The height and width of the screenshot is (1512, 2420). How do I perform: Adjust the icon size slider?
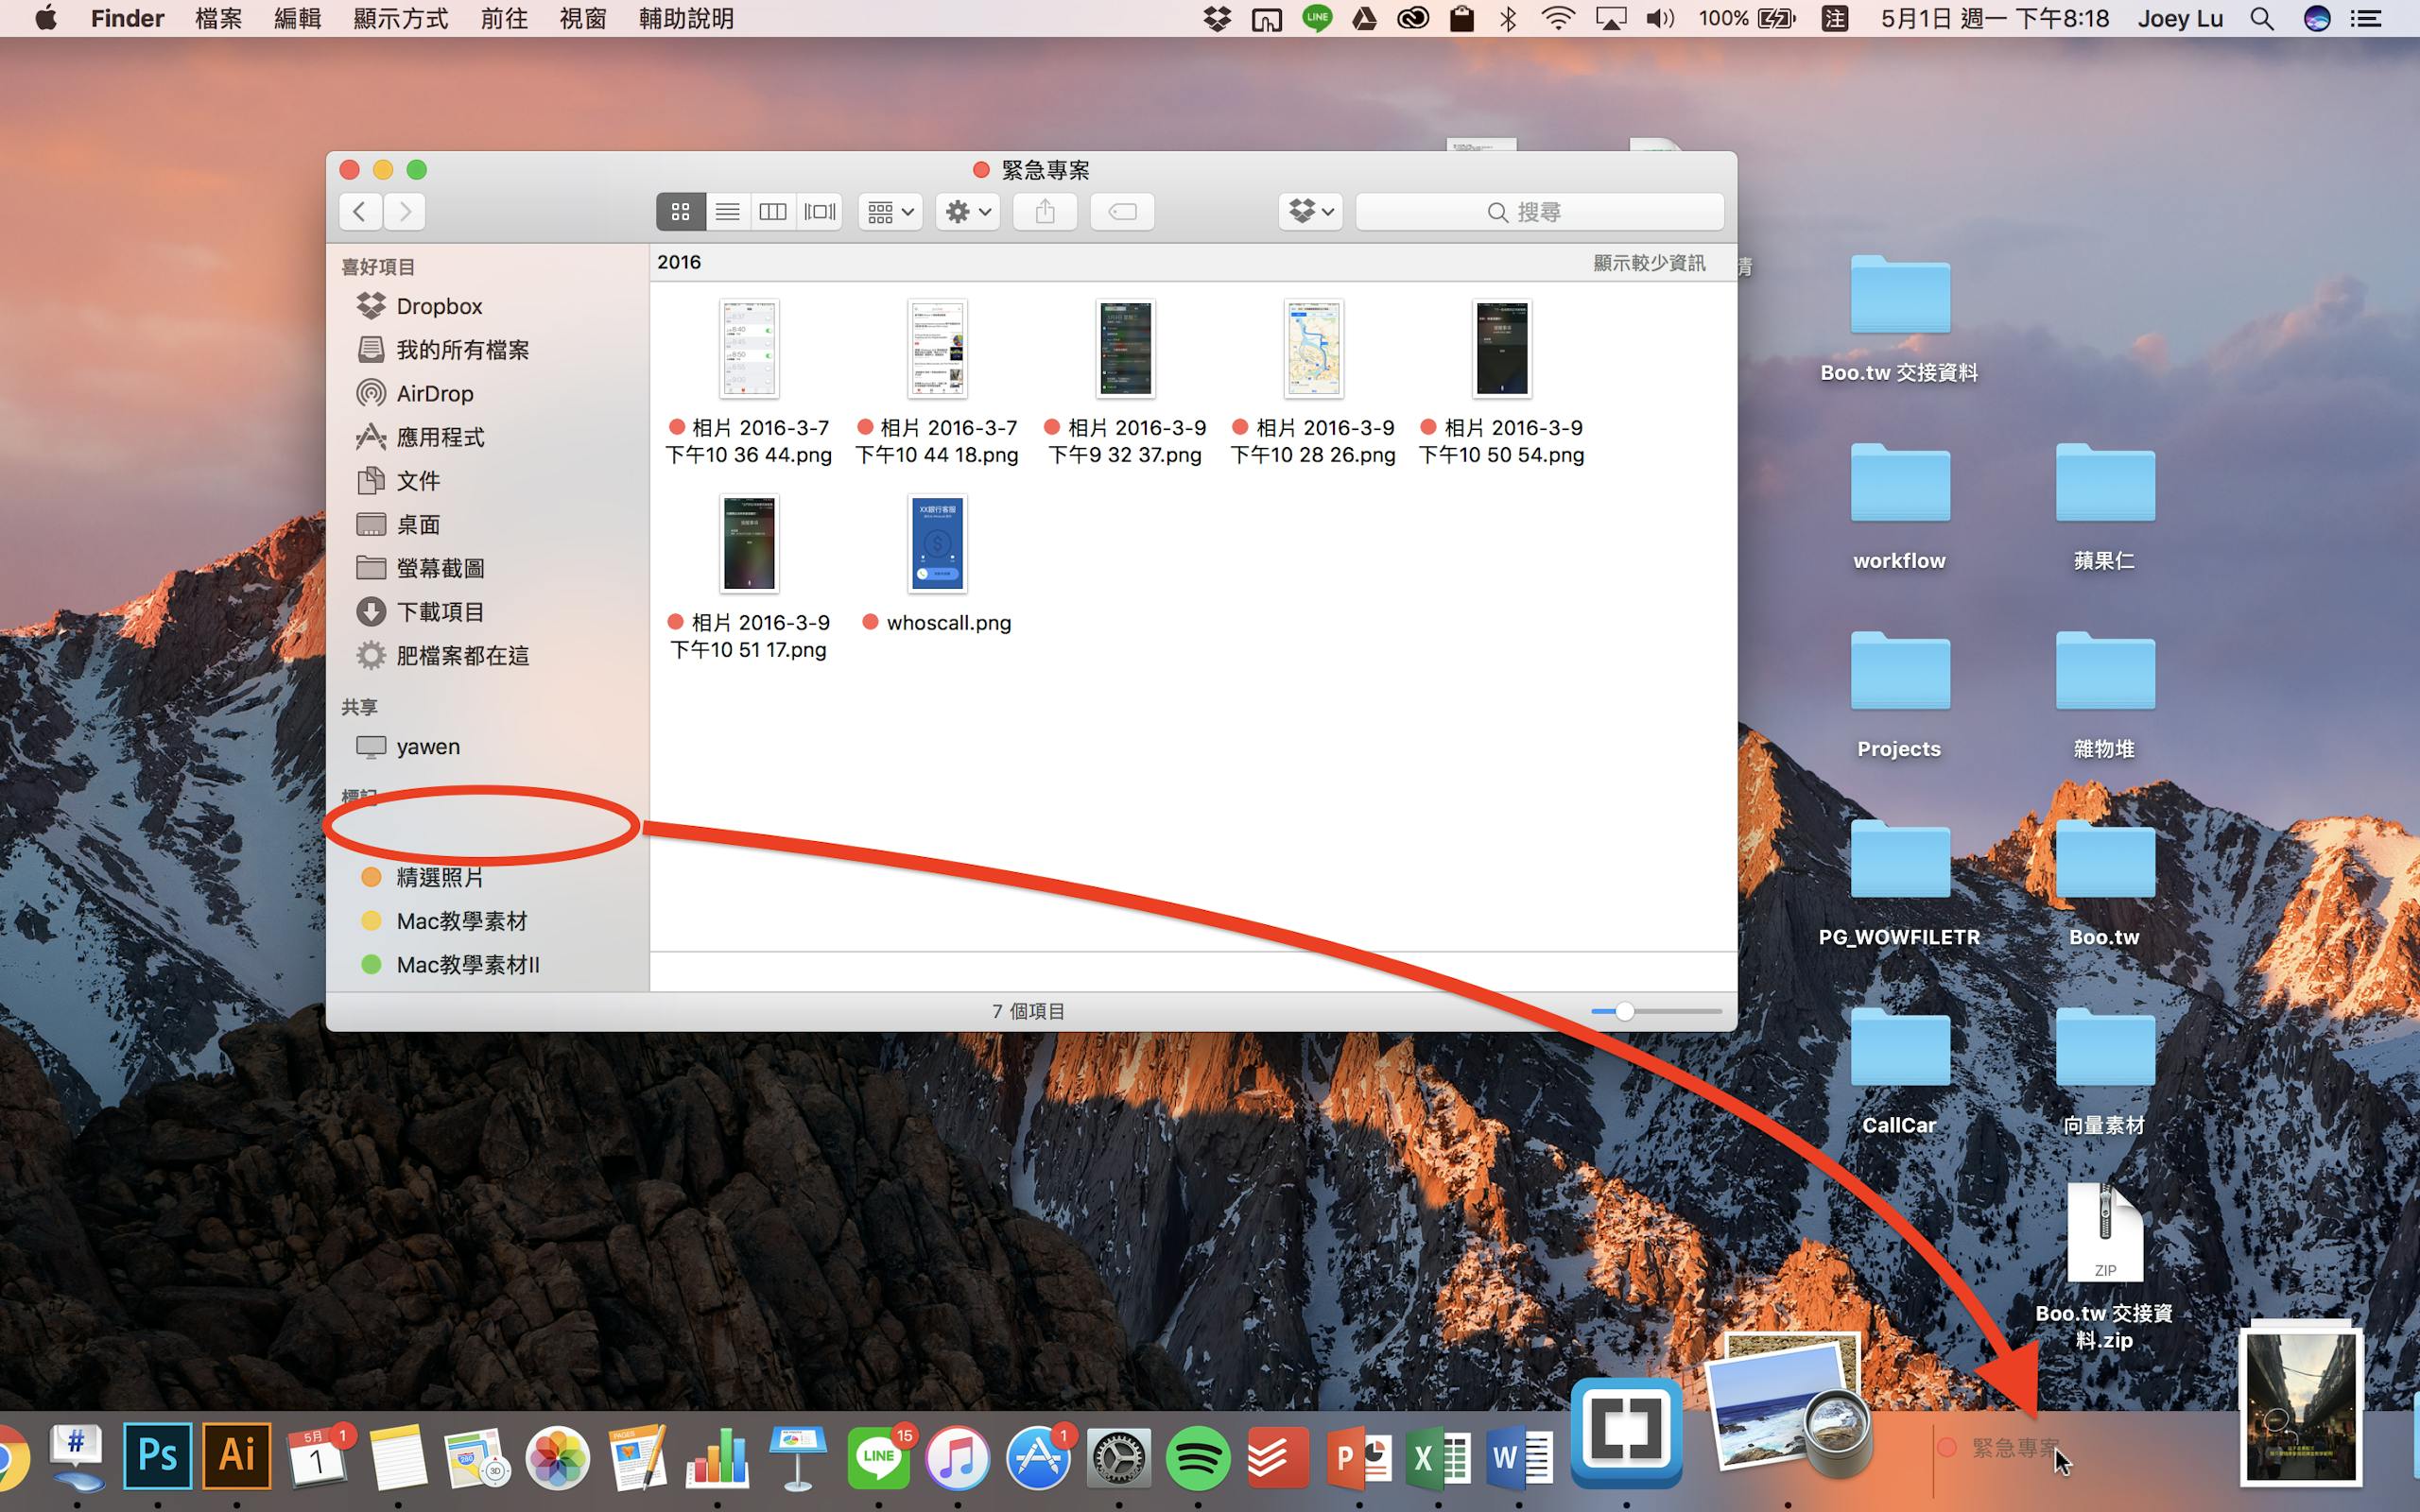pos(1625,1011)
